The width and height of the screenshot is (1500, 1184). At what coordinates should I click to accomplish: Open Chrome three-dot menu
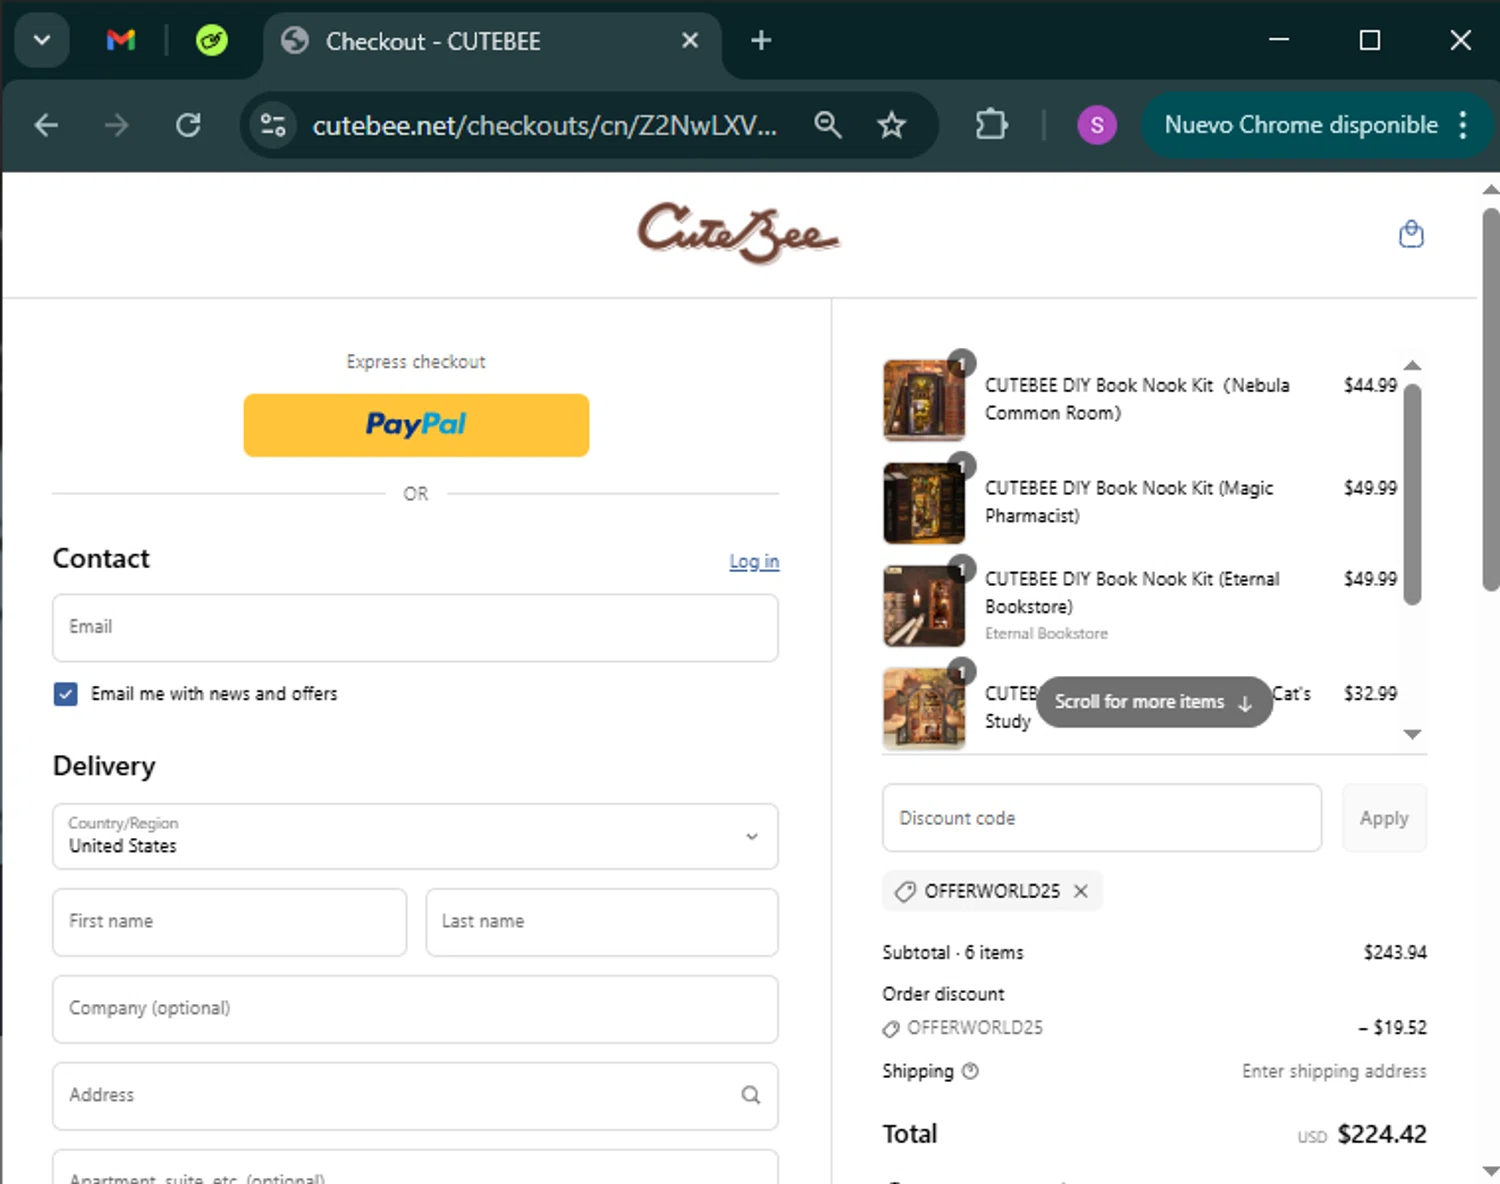(x=1463, y=125)
